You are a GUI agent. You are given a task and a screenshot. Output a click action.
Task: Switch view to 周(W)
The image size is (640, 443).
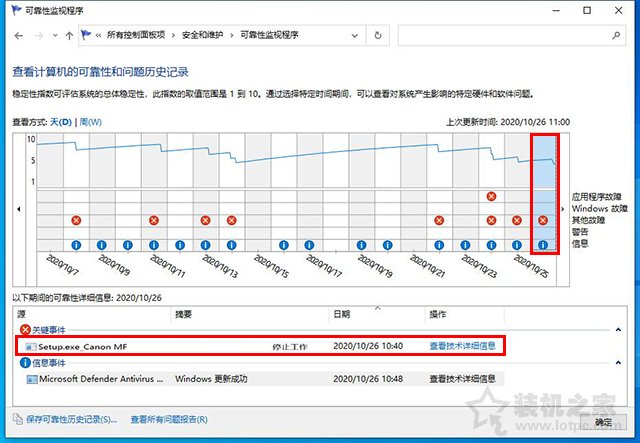[91, 122]
